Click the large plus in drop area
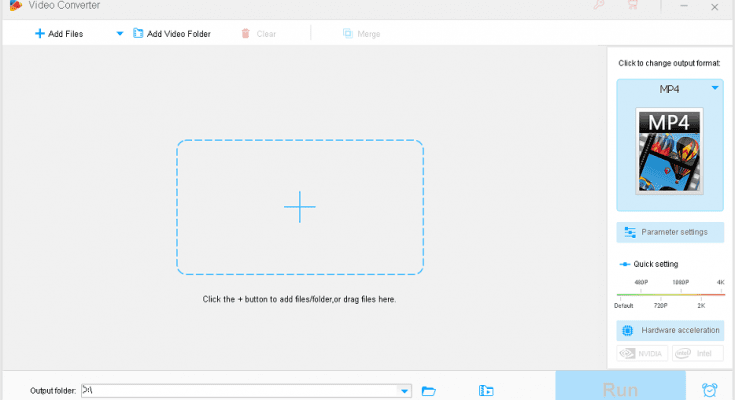The width and height of the screenshot is (735, 400). tap(299, 207)
